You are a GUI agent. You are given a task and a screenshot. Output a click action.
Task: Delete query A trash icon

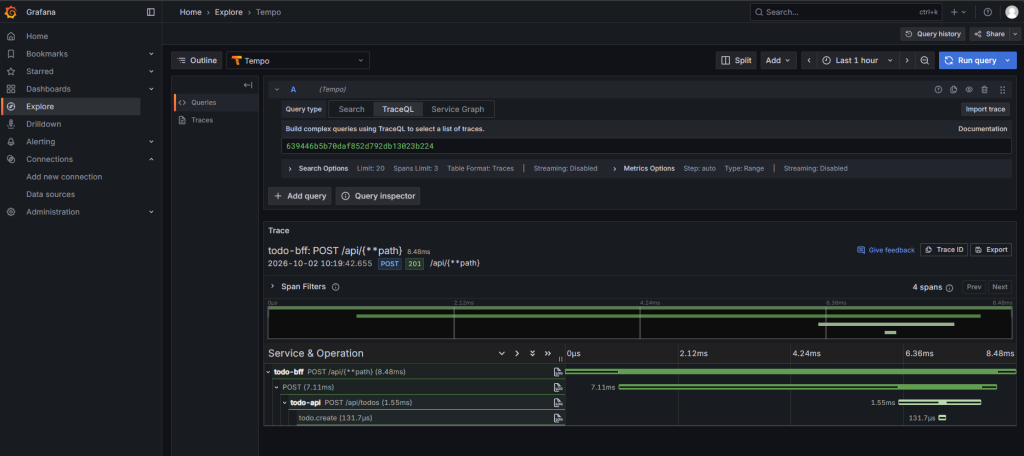(x=985, y=90)
